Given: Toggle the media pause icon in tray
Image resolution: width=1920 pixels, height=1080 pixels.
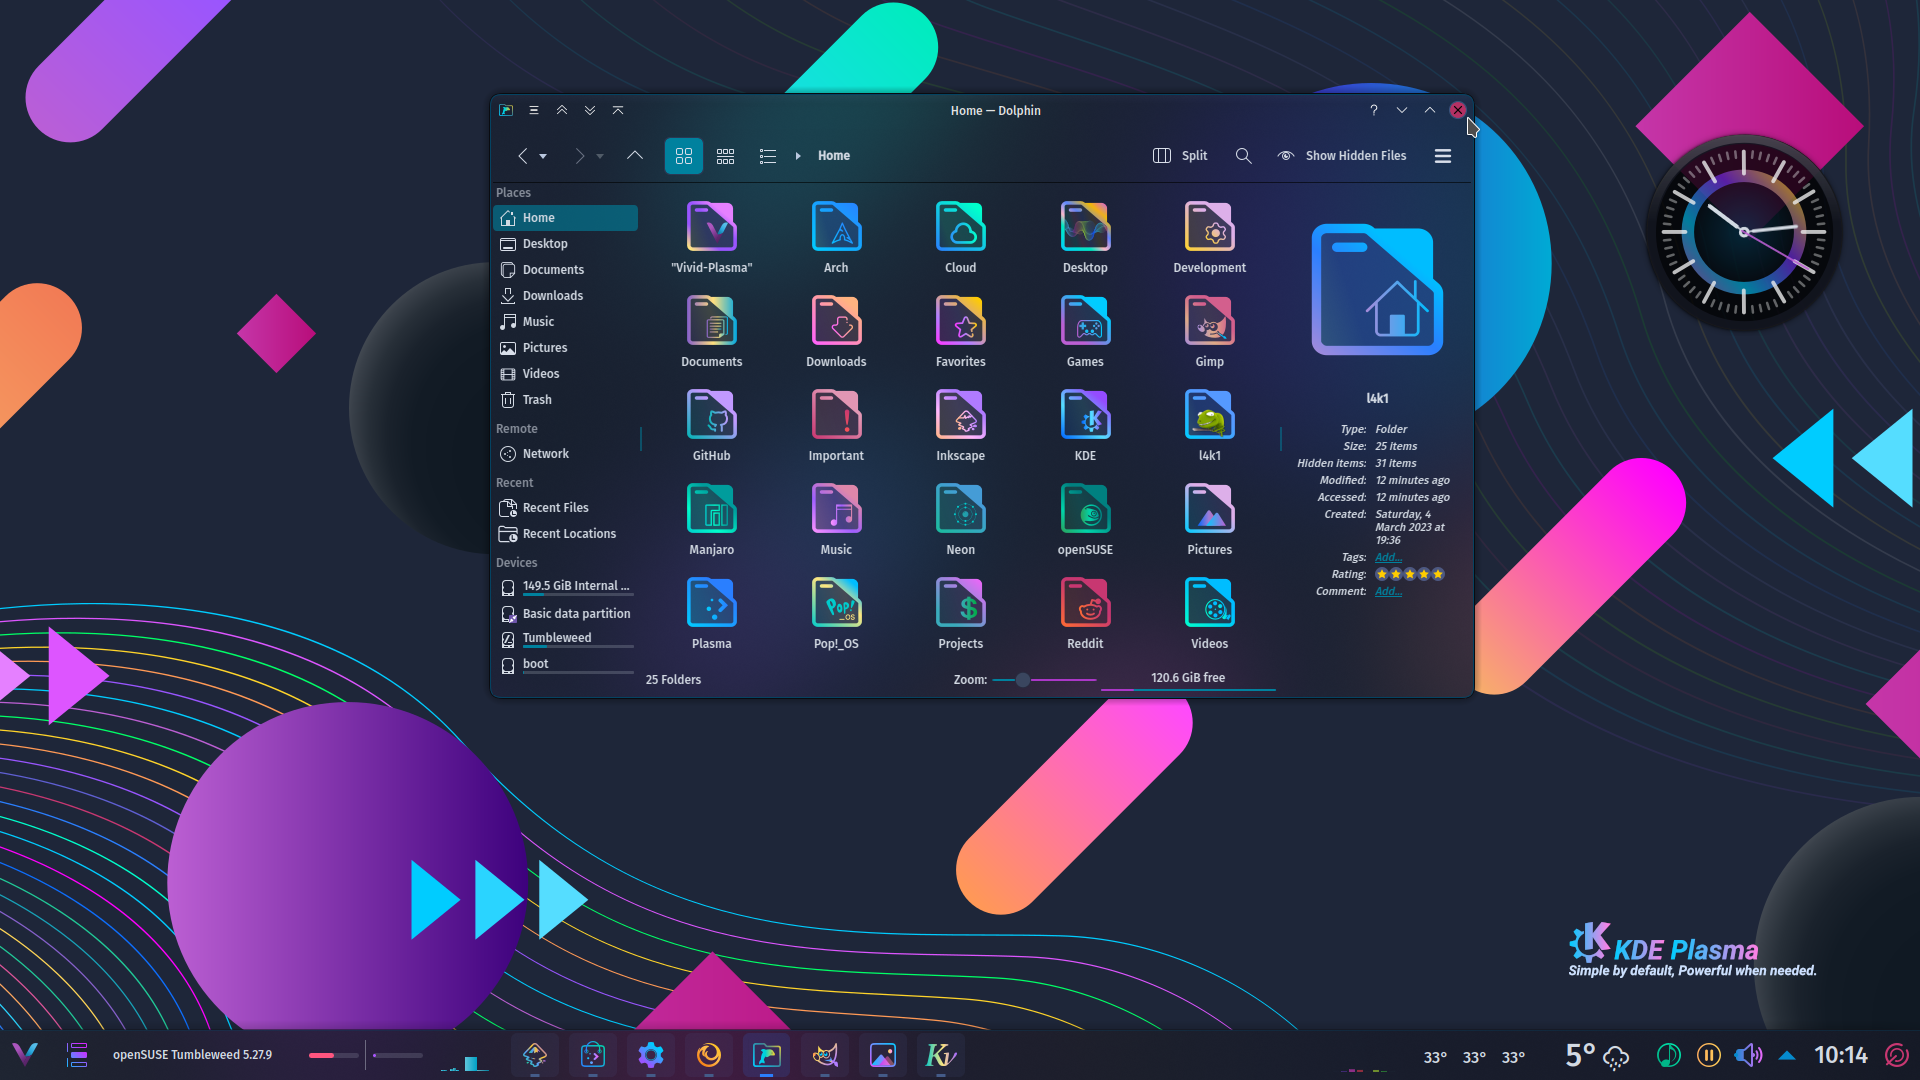Looking at the screenshot, I should (x=1709, y=1055).
